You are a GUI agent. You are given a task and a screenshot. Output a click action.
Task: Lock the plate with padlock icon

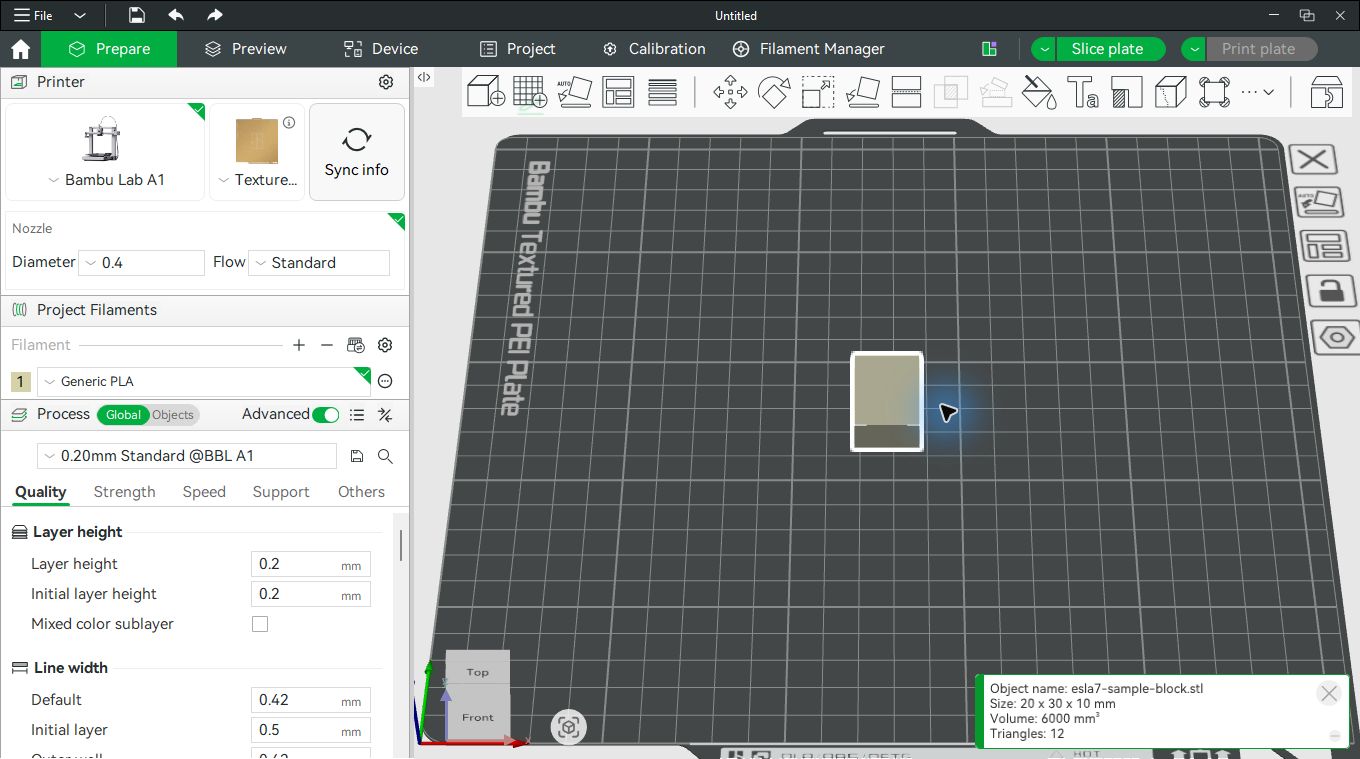(1331, 291)
